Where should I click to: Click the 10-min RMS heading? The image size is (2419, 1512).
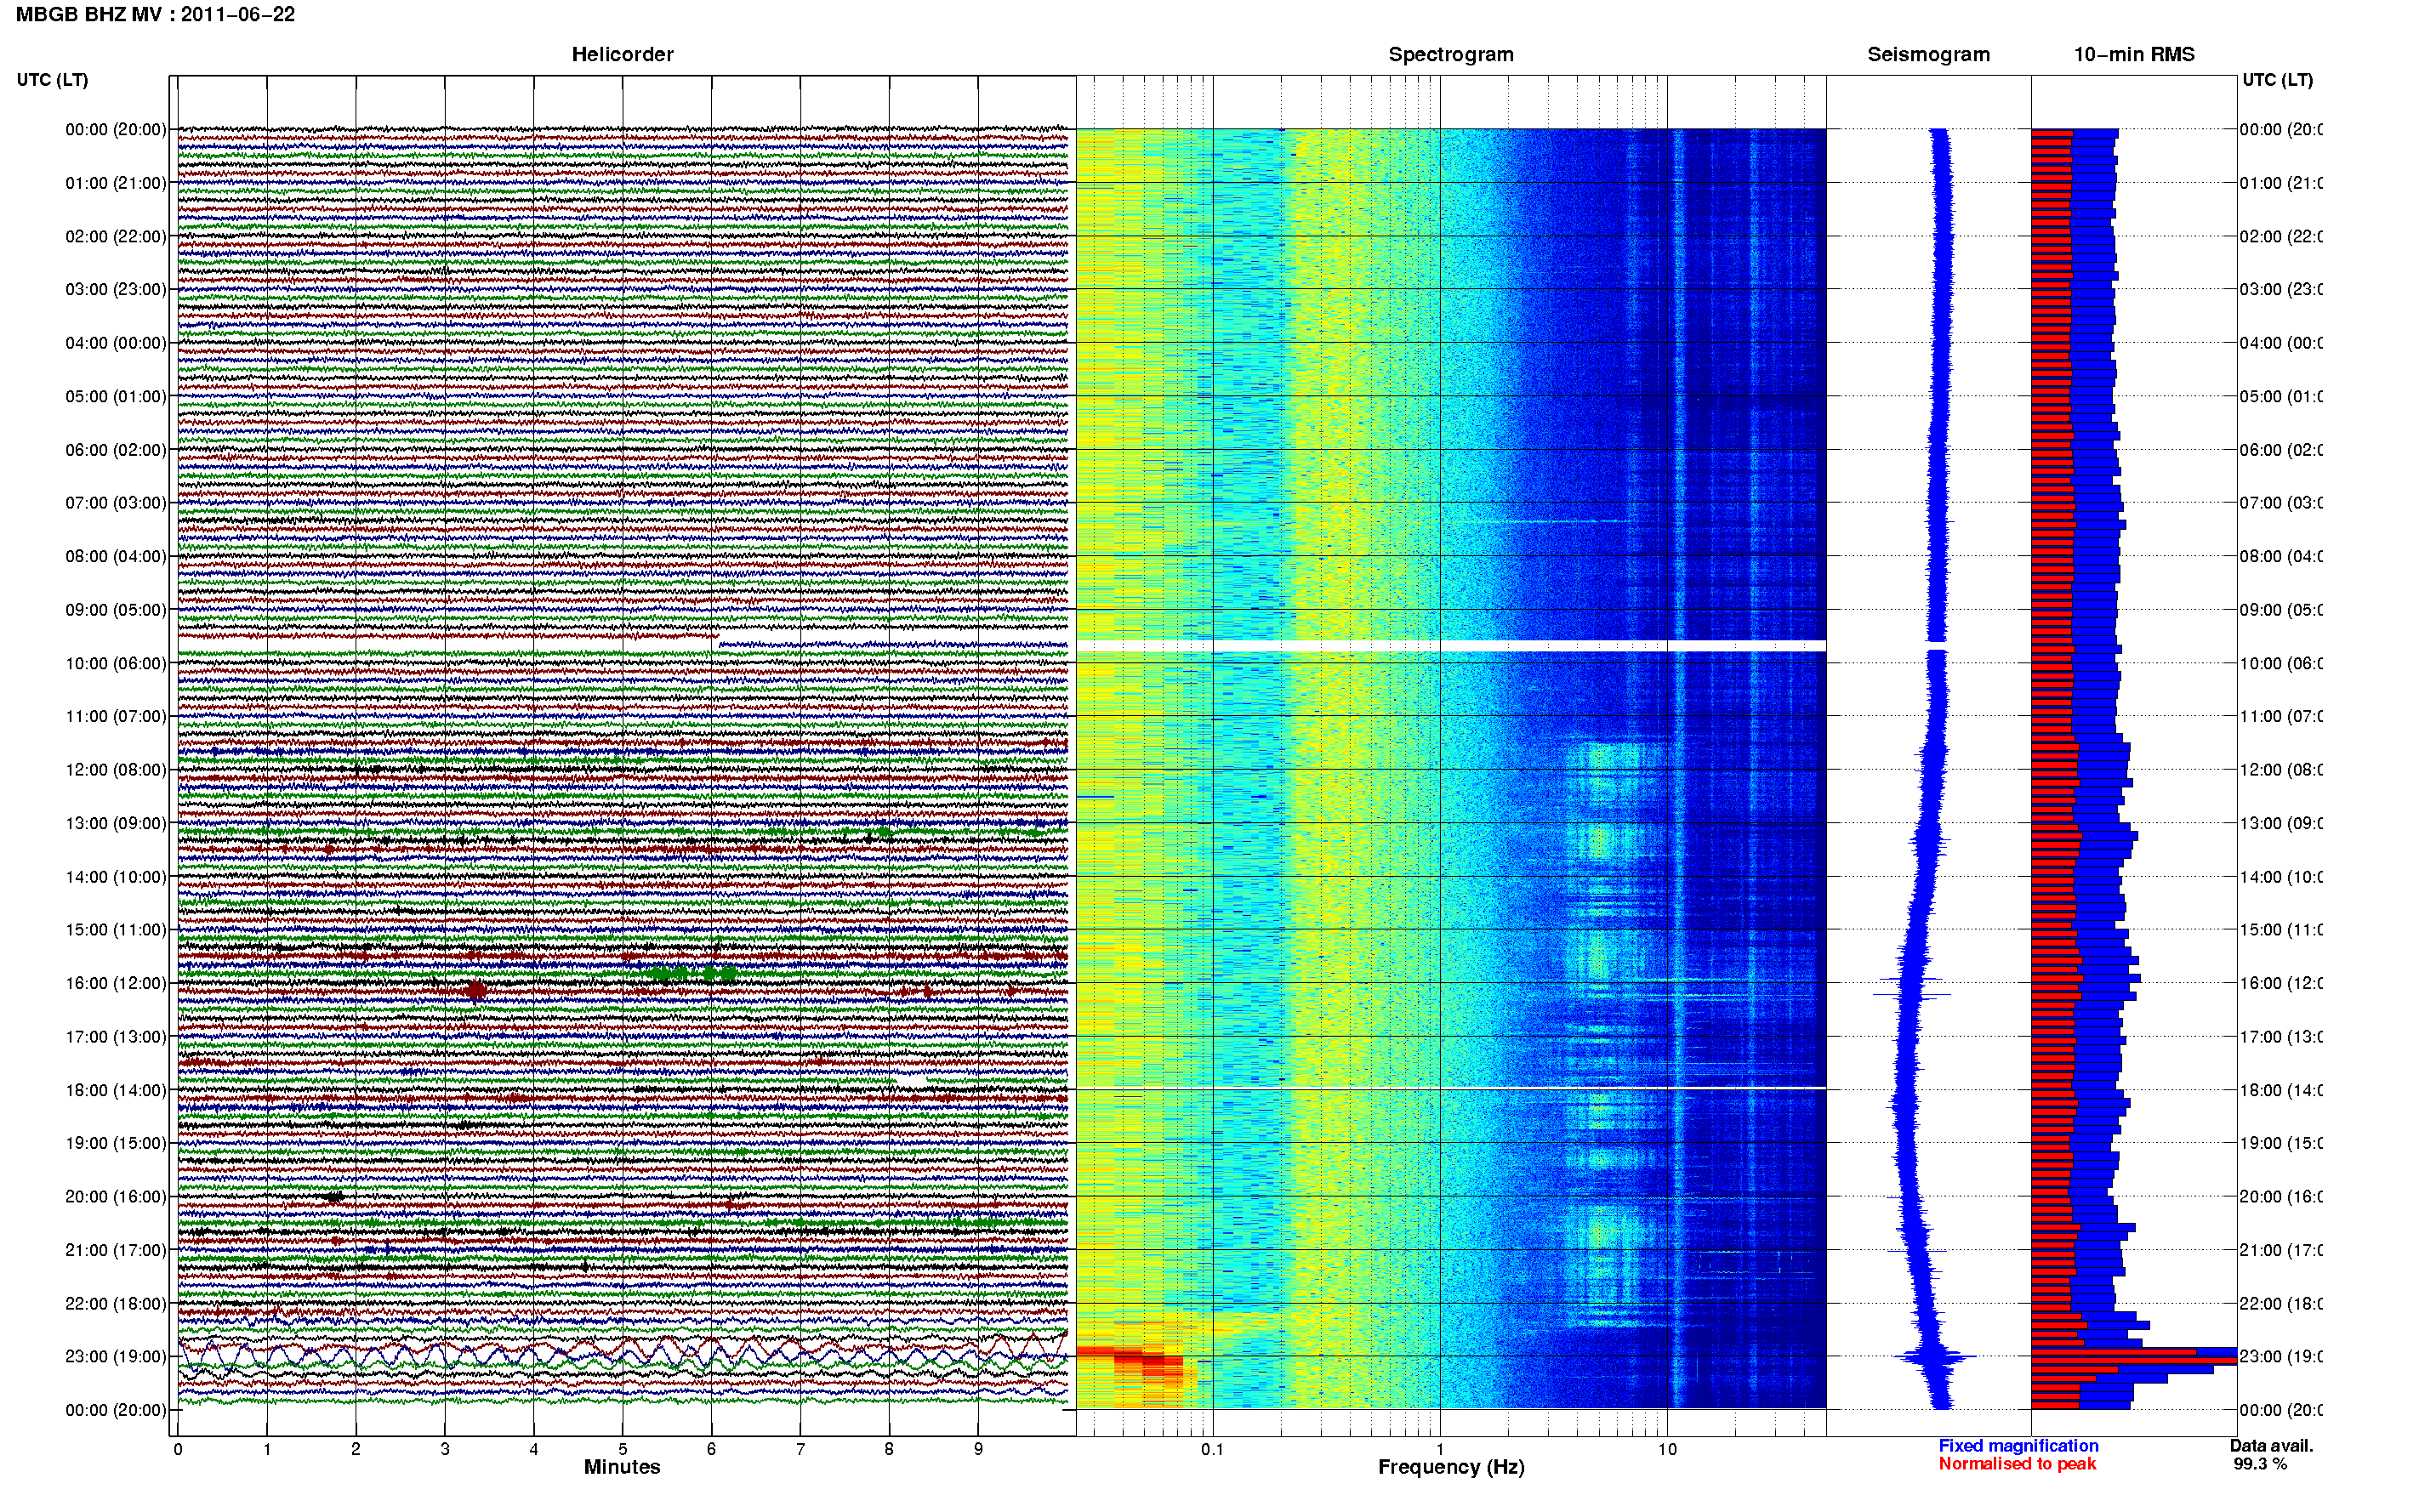click(2134, 55)
